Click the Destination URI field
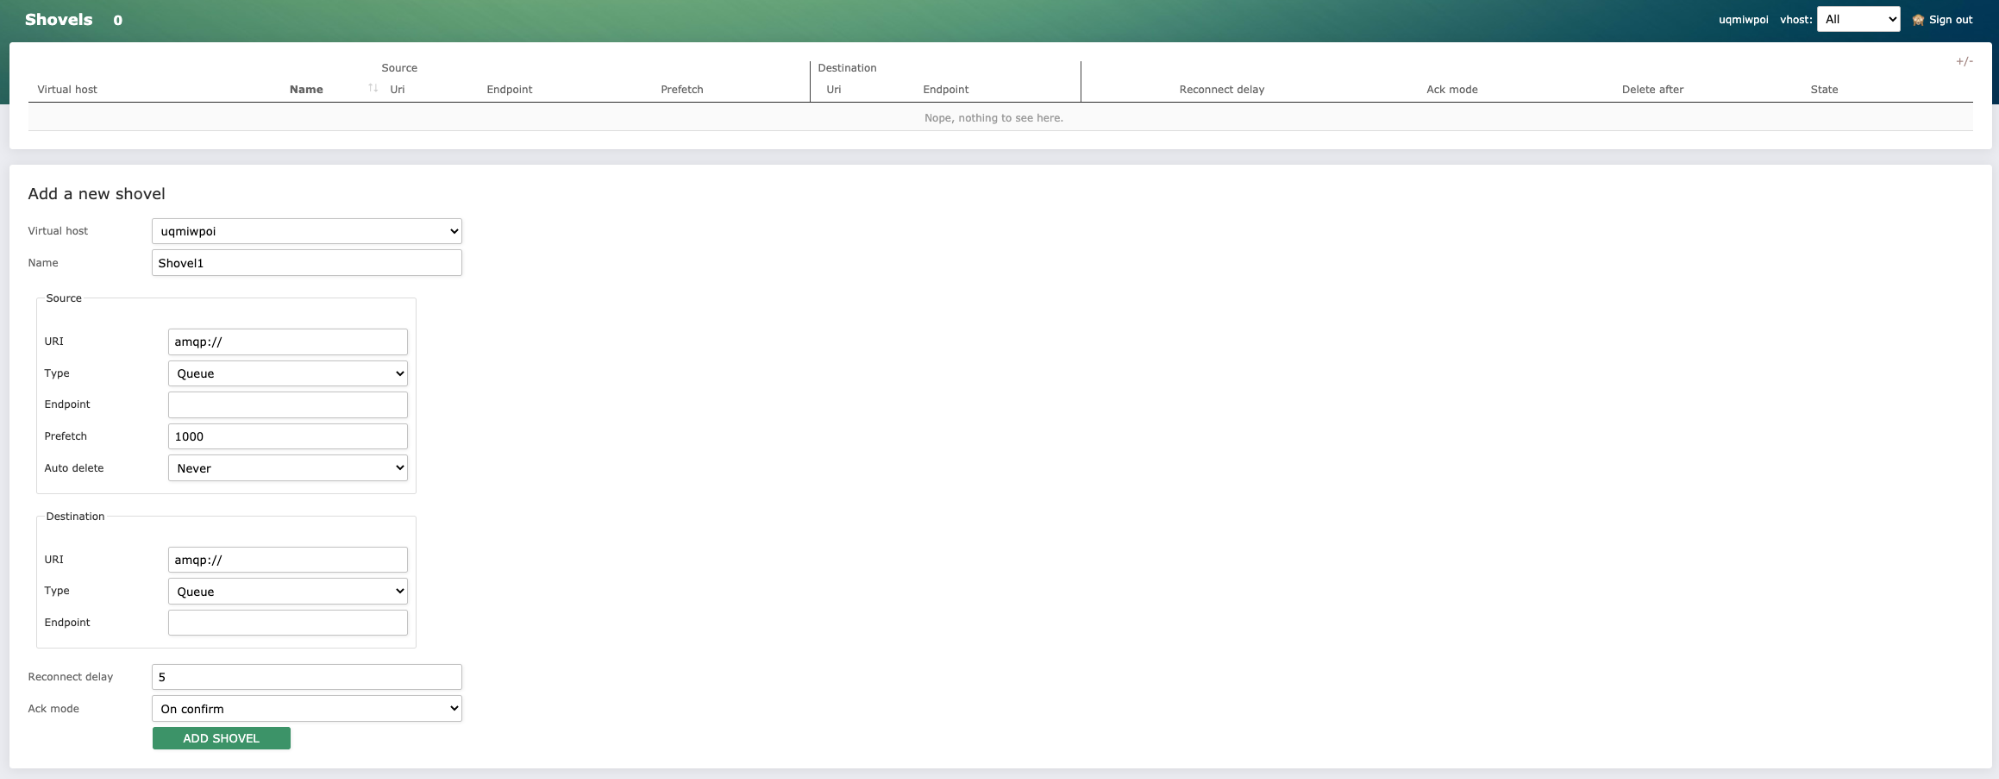Image resolution: width=1999 pixels, height=779 pixels. [288, 559]
